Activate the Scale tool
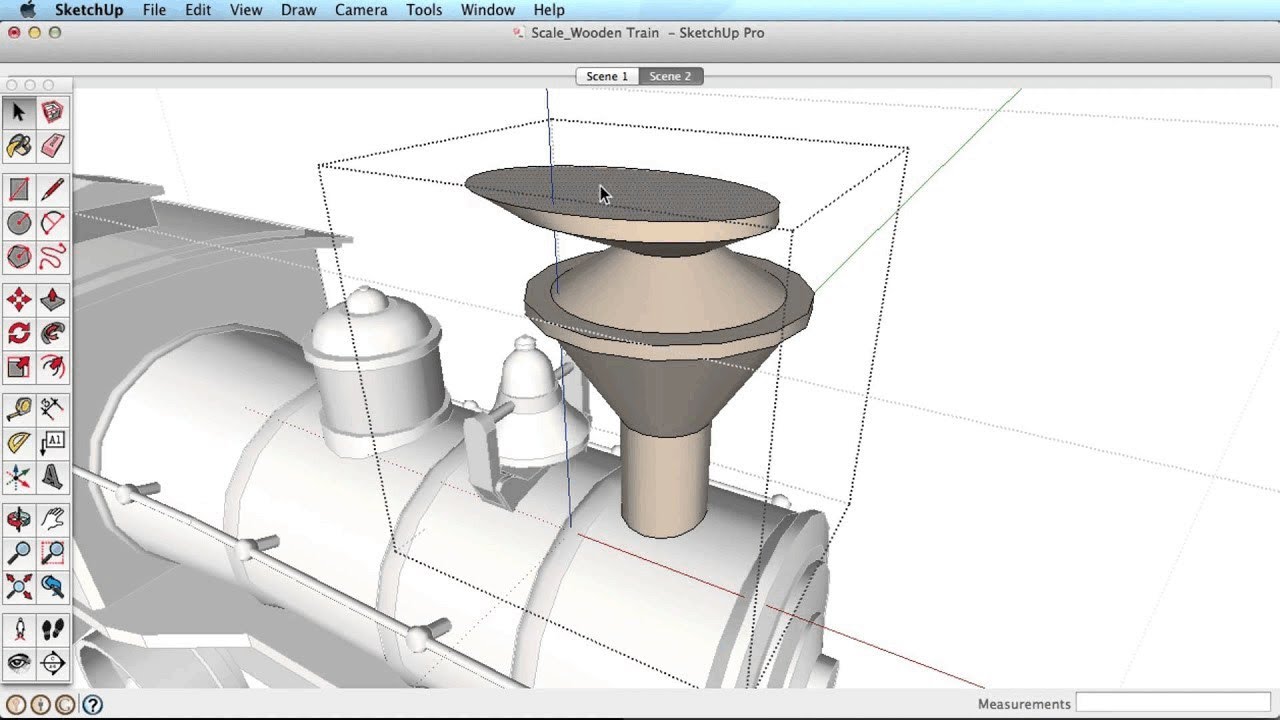This screenshot has height=720, width=1280. pyautogui.click(x=19, y=366)
